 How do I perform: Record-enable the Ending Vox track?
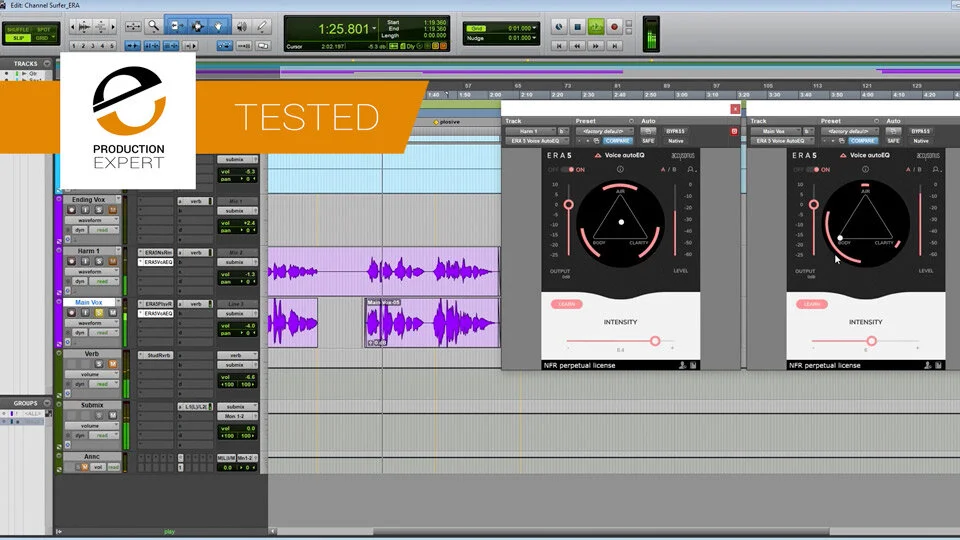(71, 210)
